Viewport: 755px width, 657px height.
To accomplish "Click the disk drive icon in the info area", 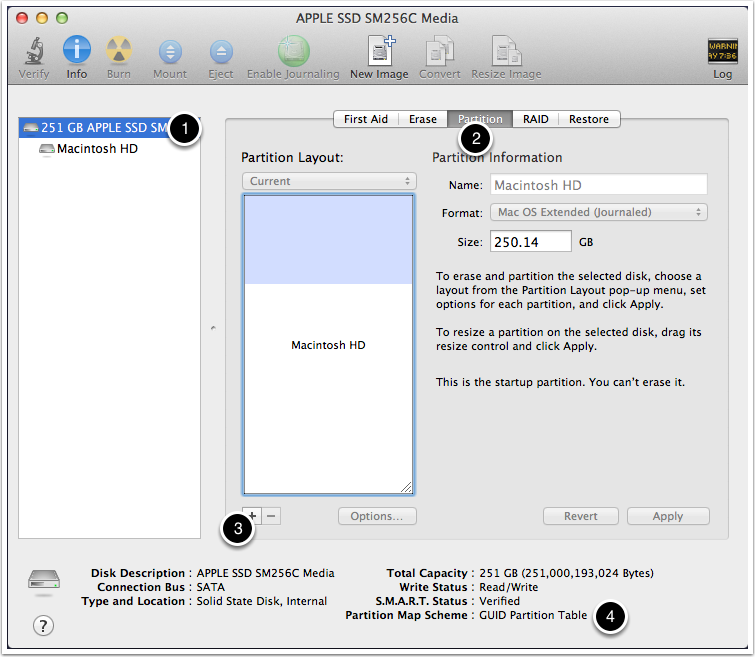I will point(44,580).
